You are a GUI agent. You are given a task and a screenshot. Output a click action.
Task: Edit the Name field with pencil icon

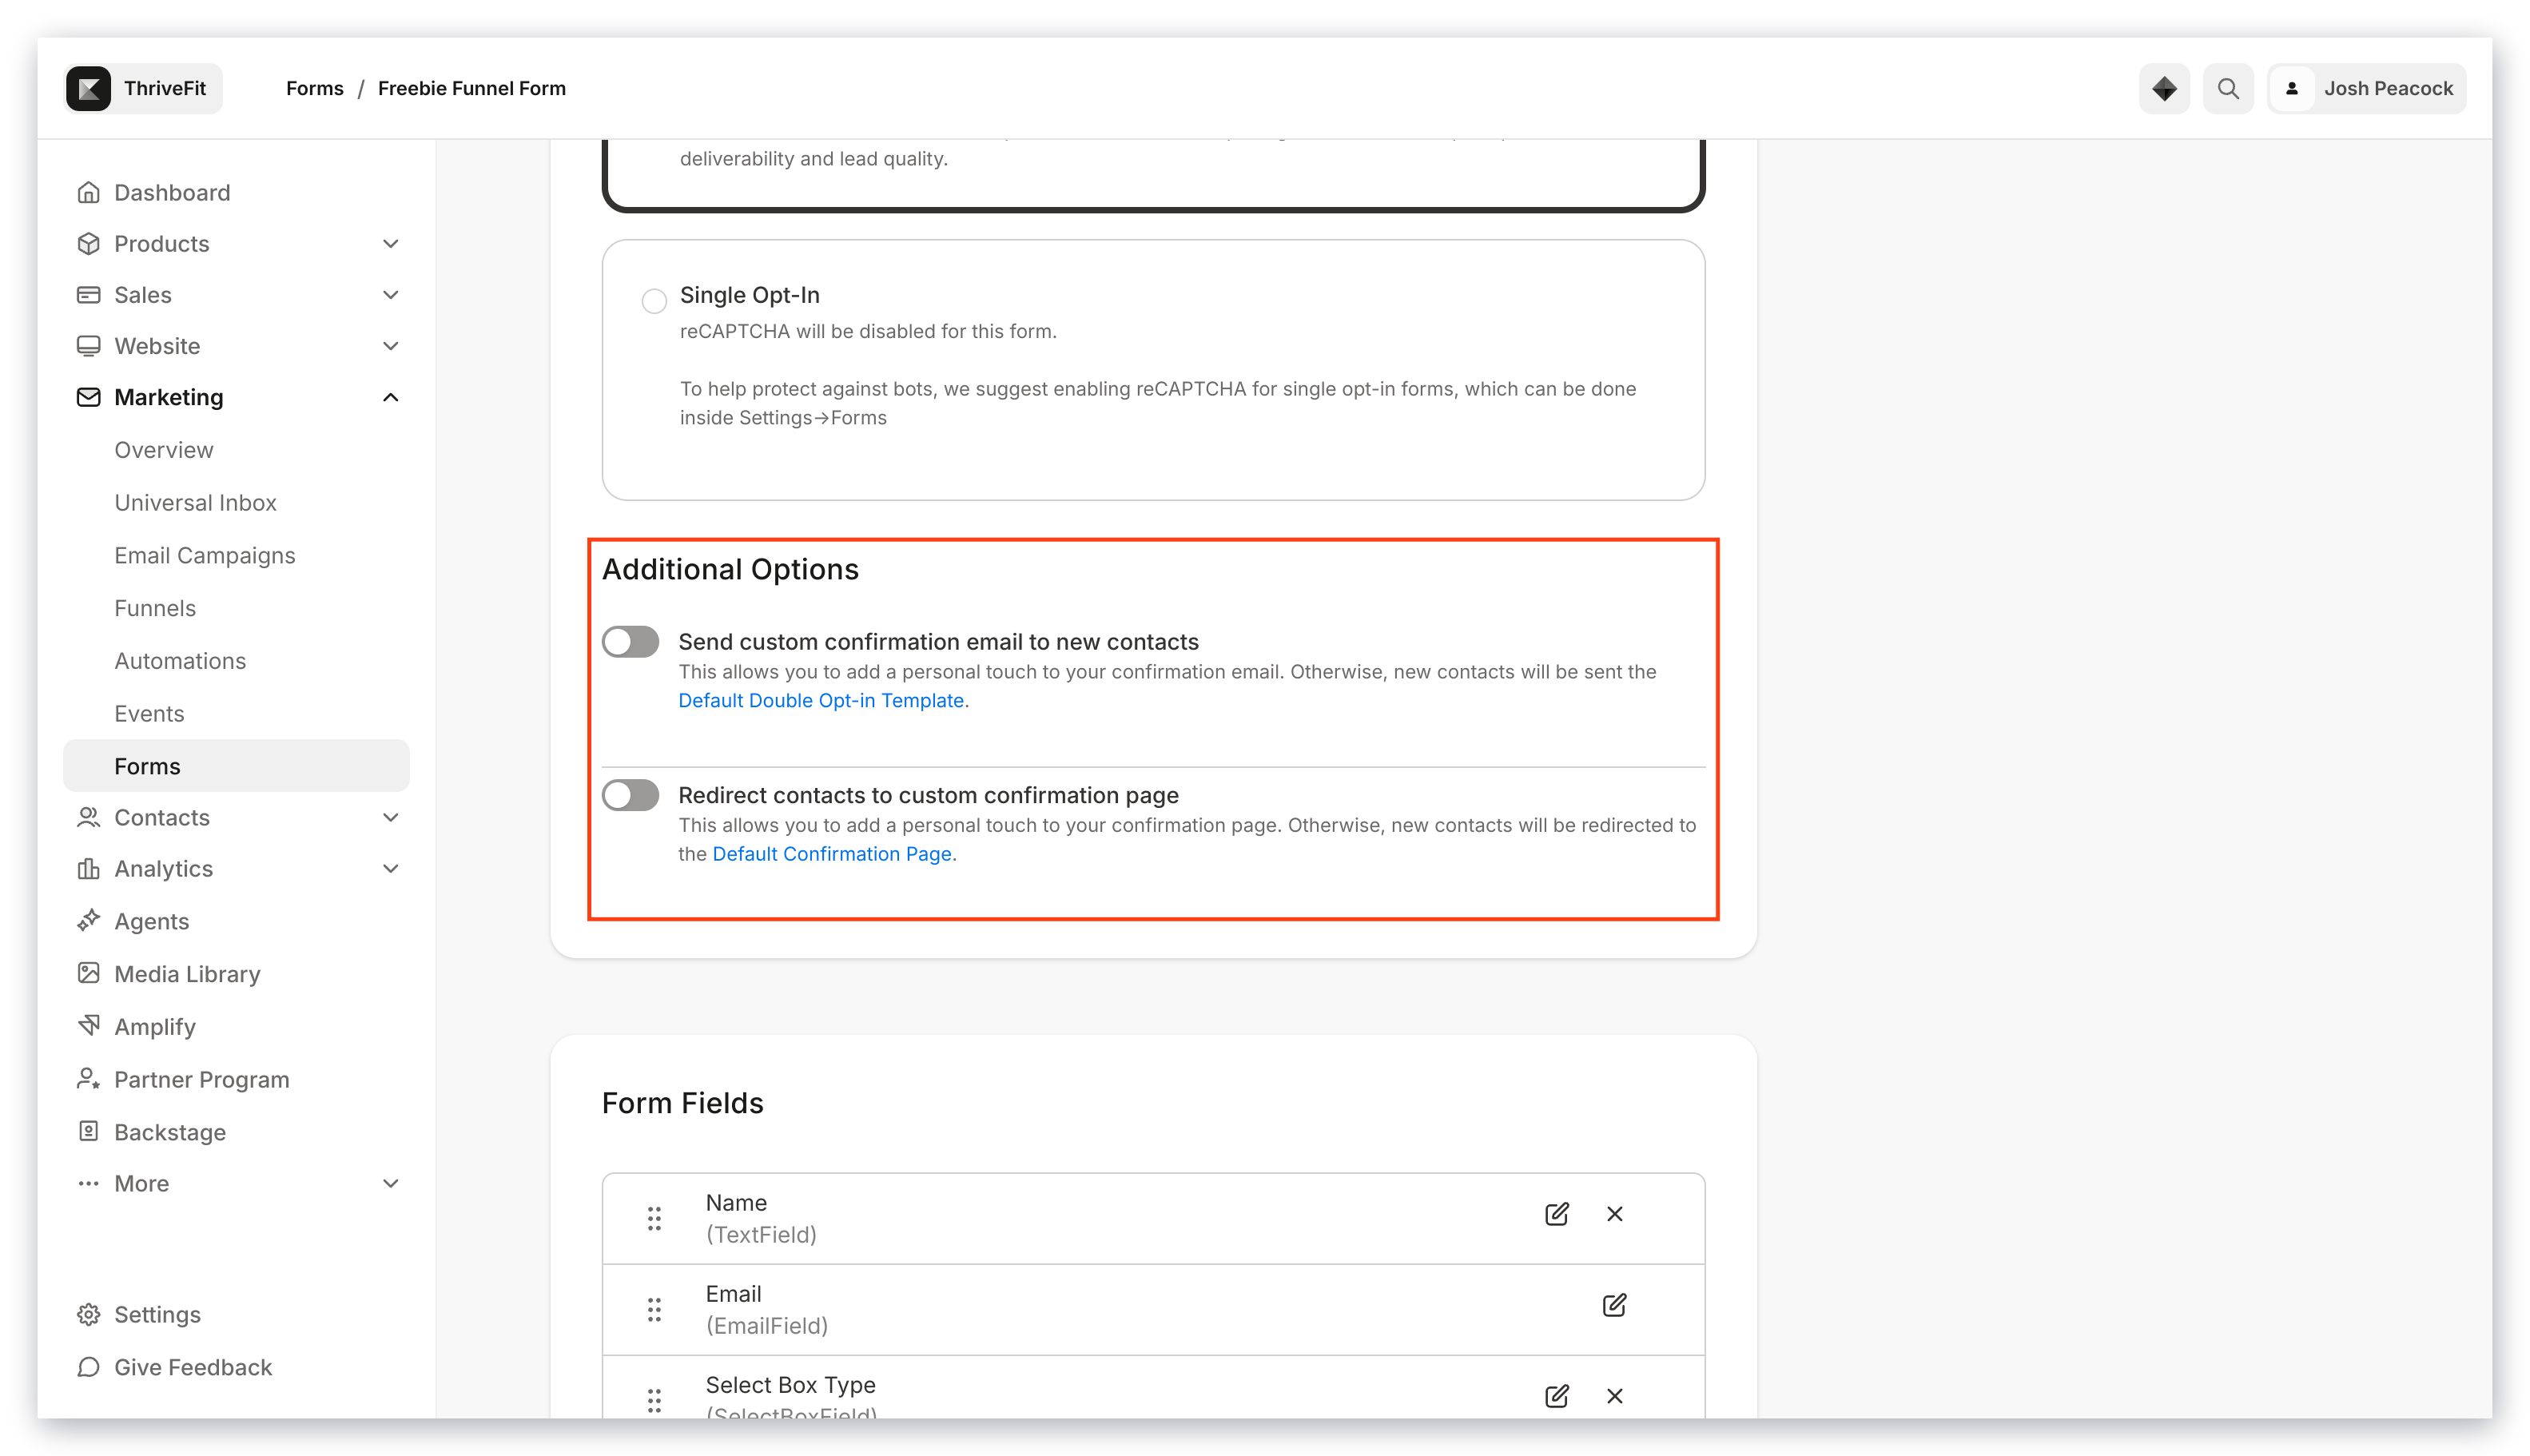(x=1556, y=1214)
